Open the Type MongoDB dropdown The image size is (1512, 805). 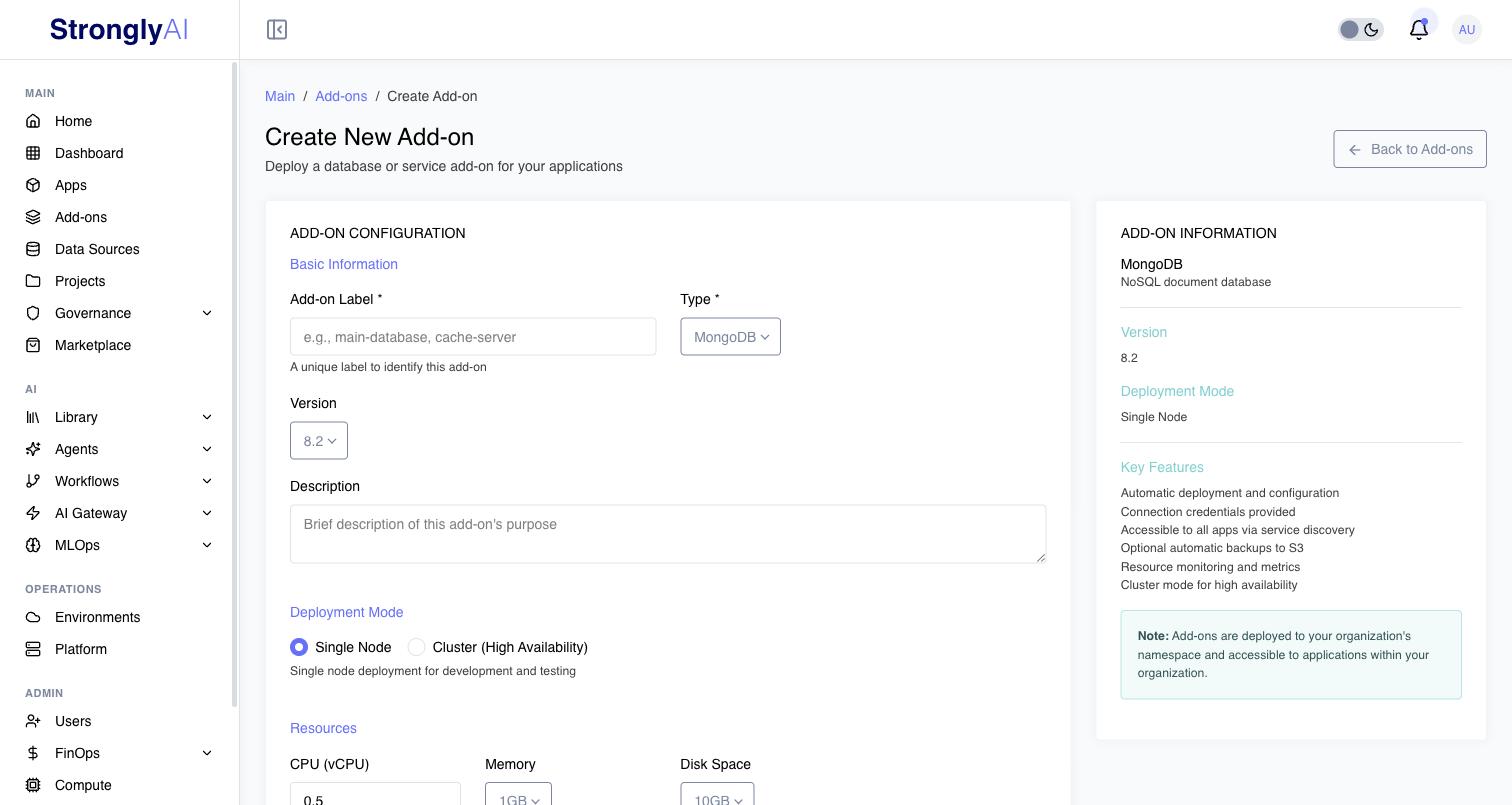pos(731,337)
